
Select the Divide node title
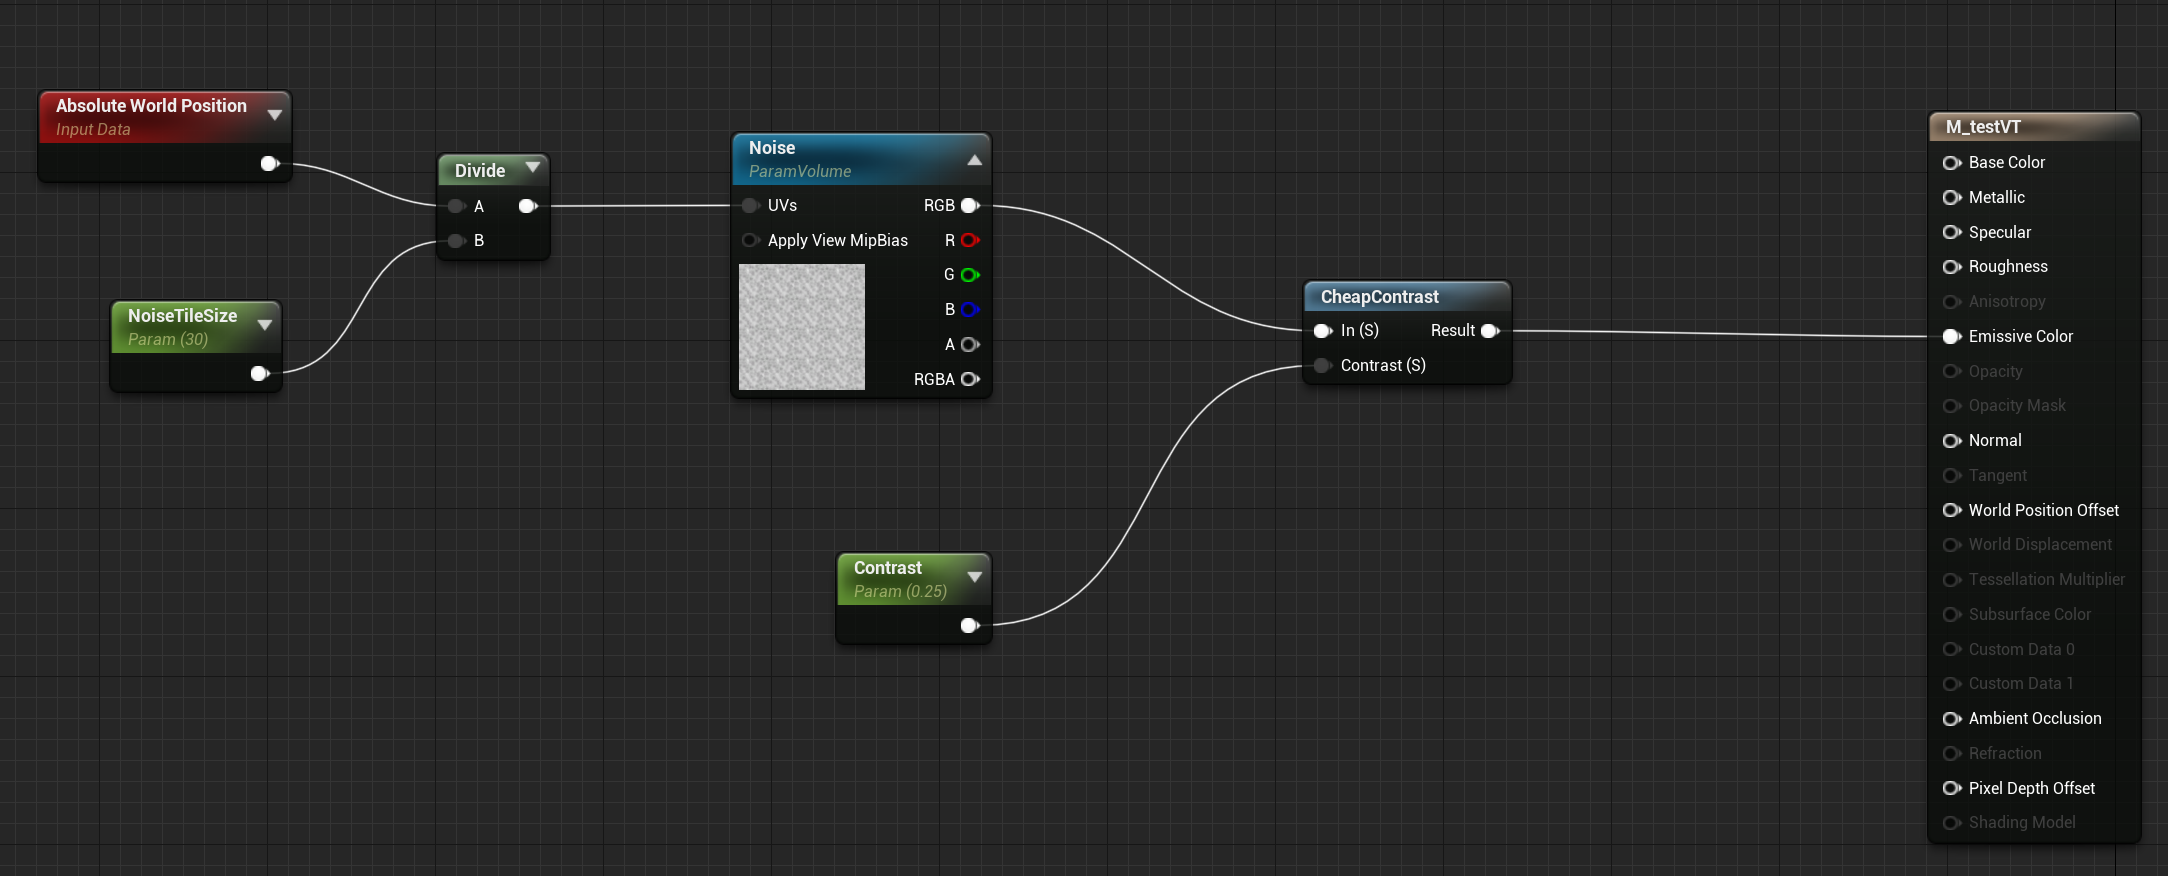click(480, 170)
